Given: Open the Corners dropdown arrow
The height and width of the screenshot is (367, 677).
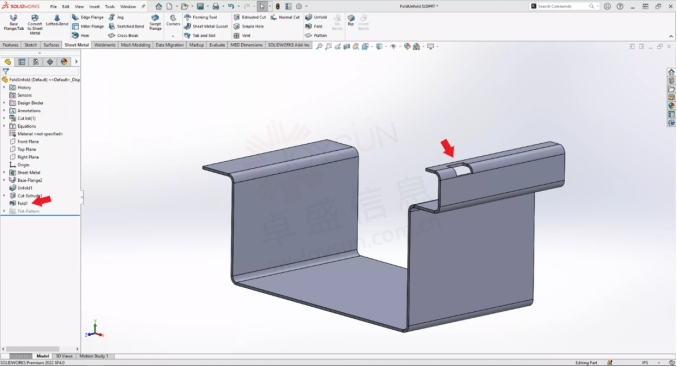Looking at the screenshot, I should [173, 36].
